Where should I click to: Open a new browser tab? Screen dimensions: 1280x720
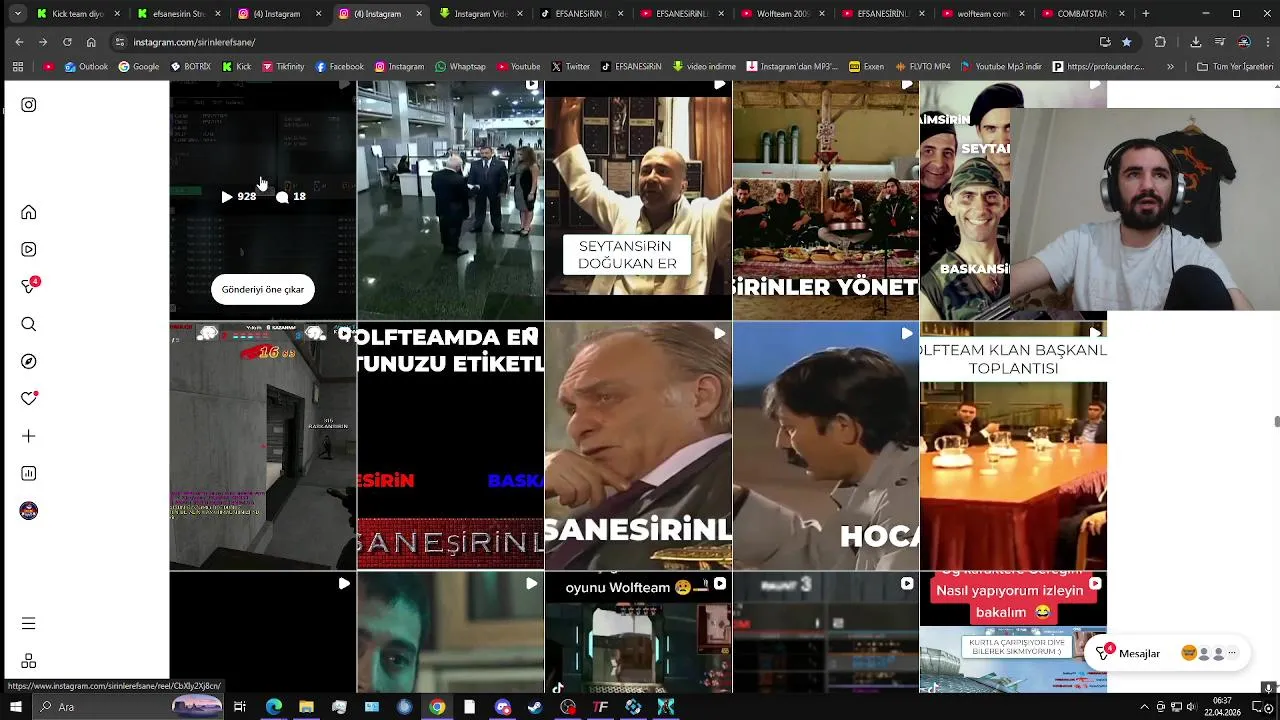click(1146, 14)
